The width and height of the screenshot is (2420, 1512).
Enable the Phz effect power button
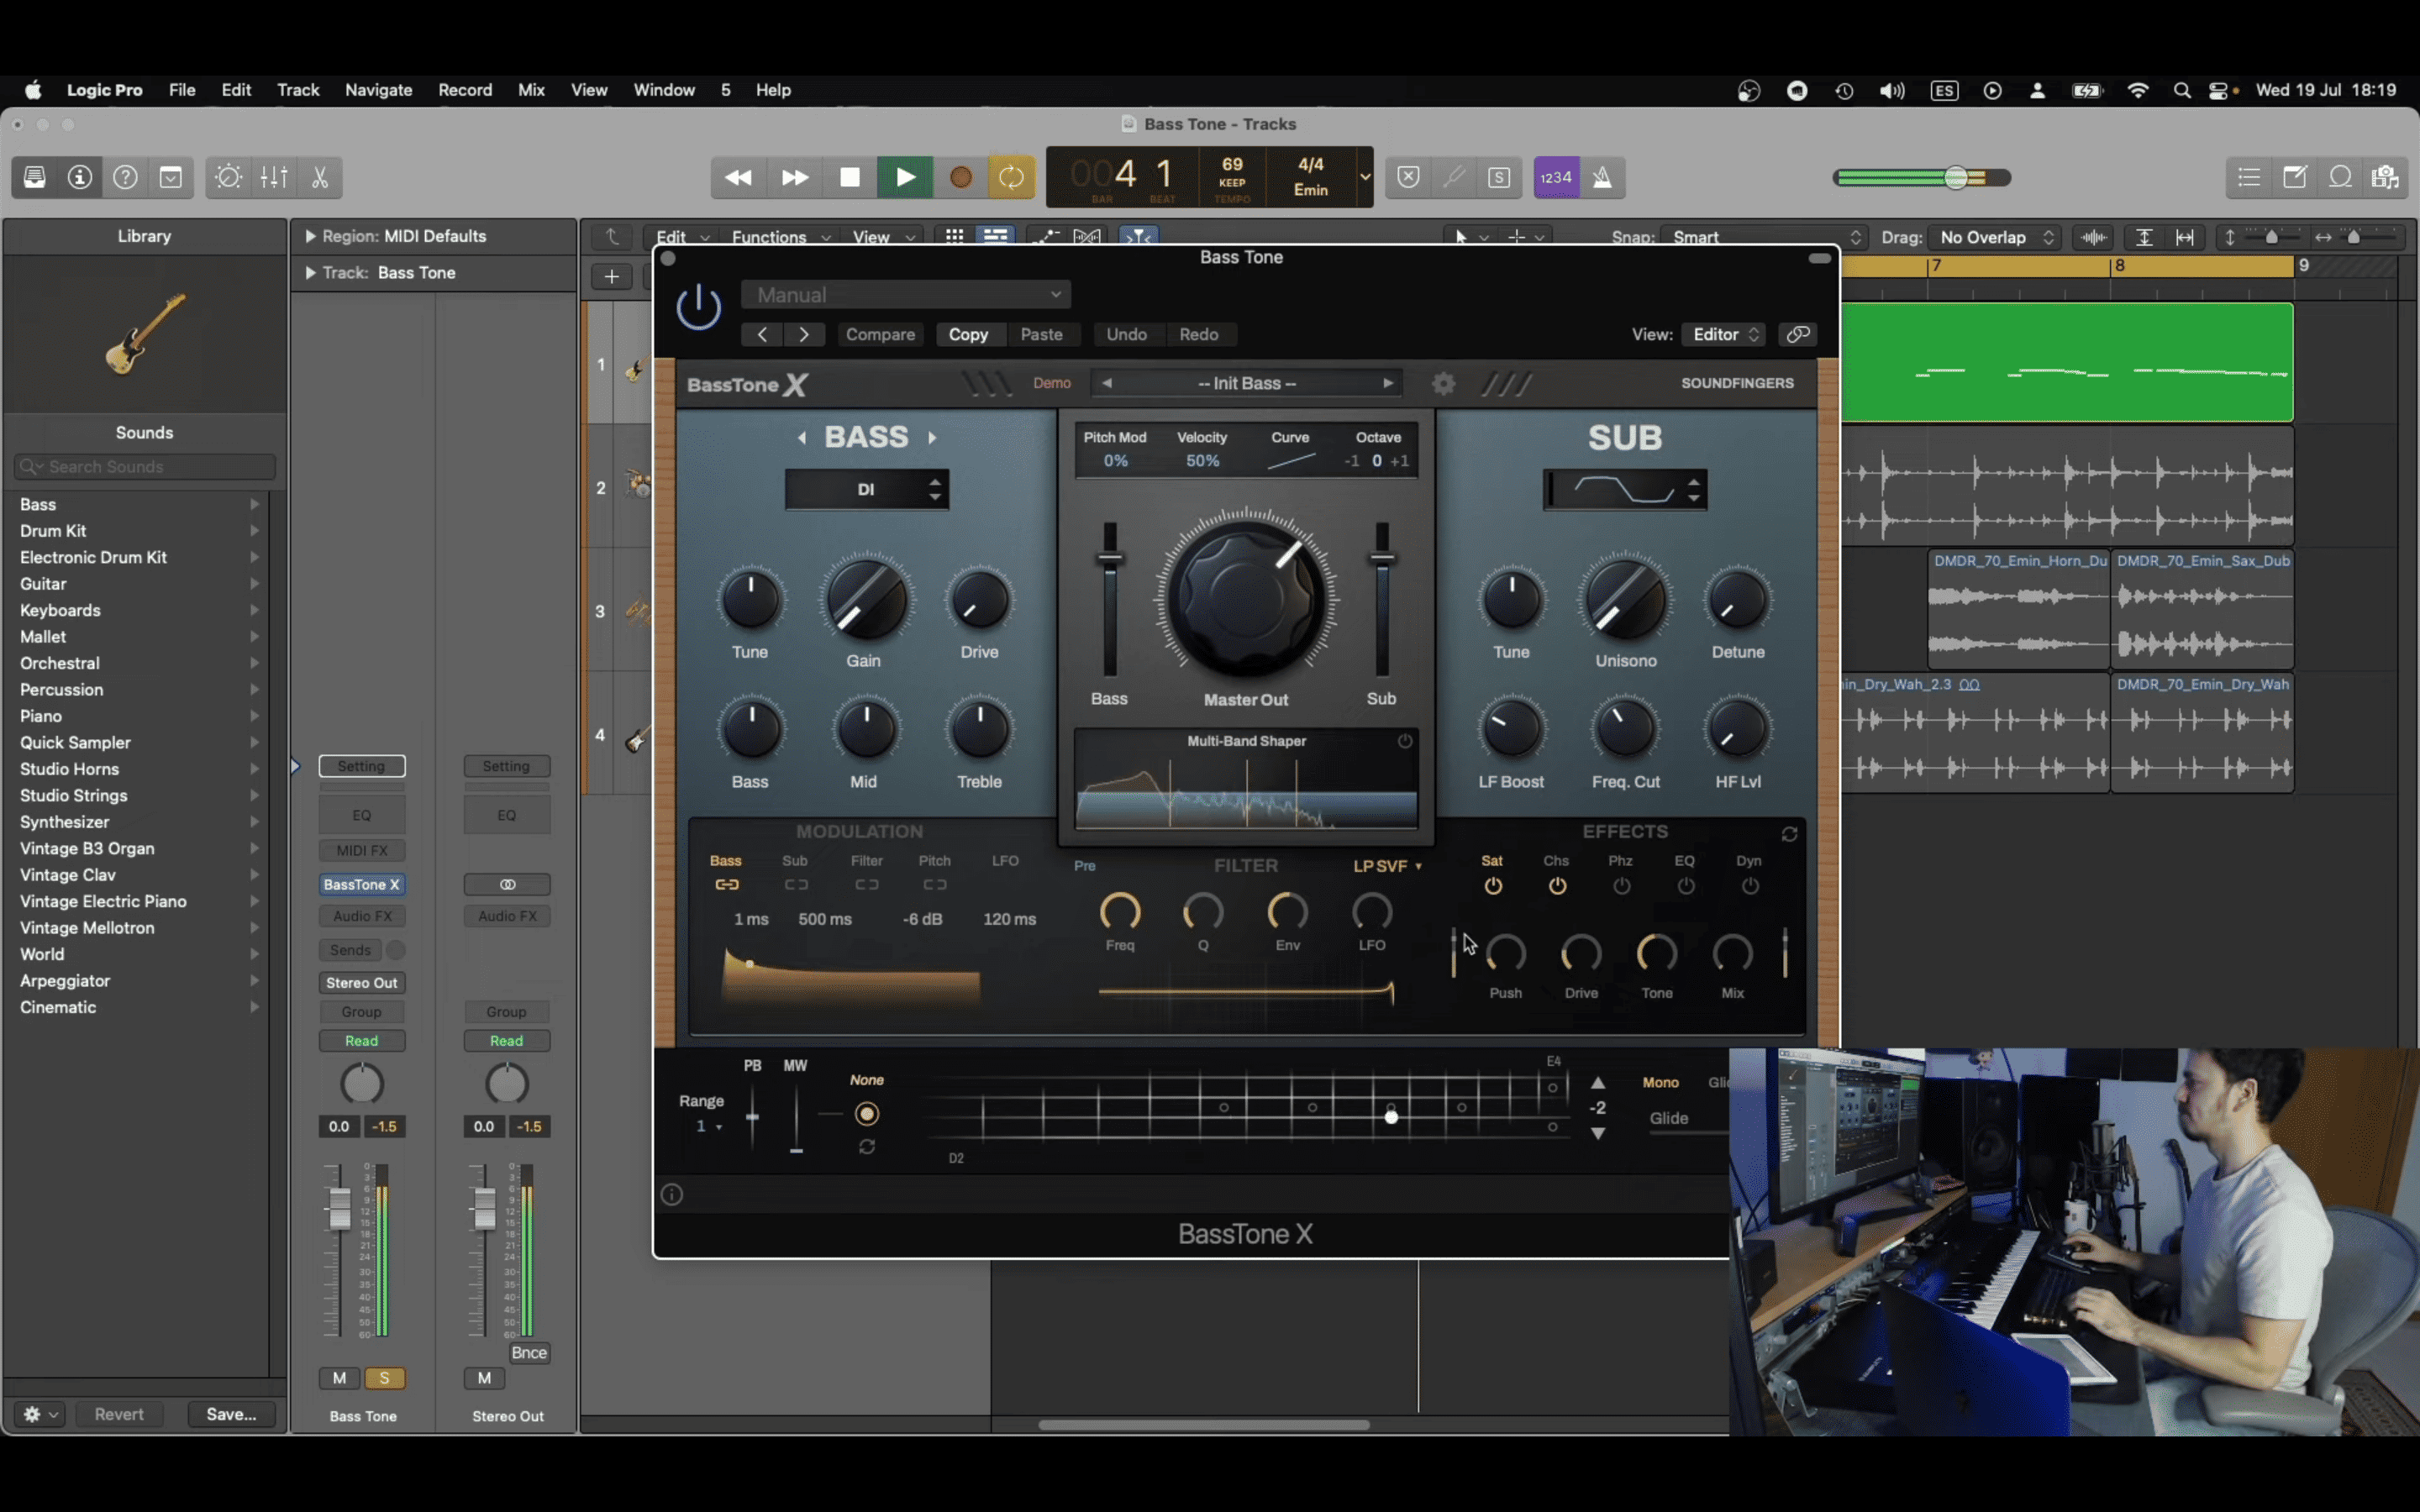pyautogui.click(x=1621, y=886)
